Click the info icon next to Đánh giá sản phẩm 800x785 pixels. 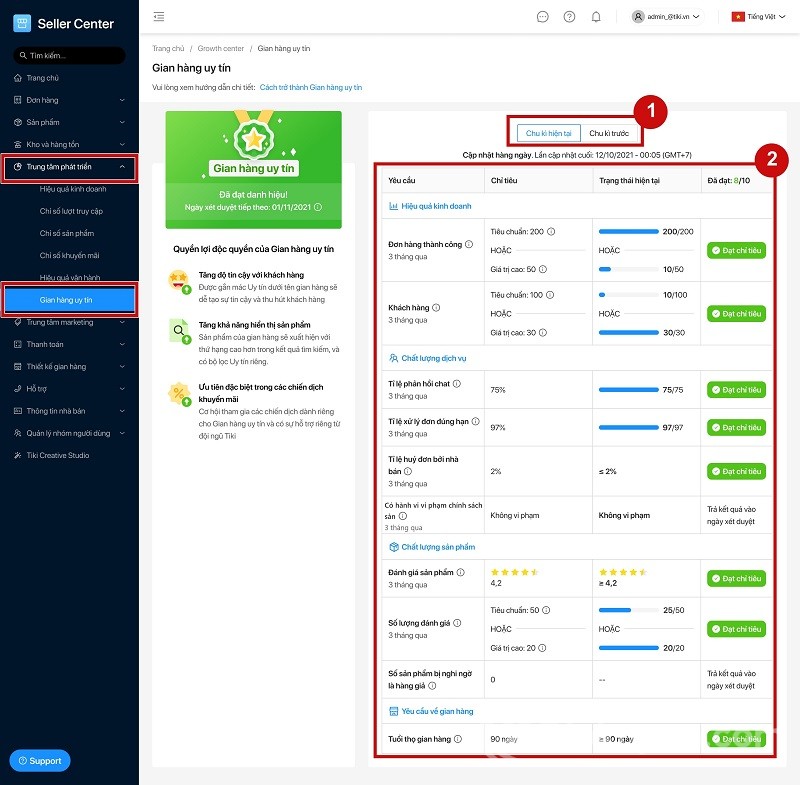click(460, 572)
